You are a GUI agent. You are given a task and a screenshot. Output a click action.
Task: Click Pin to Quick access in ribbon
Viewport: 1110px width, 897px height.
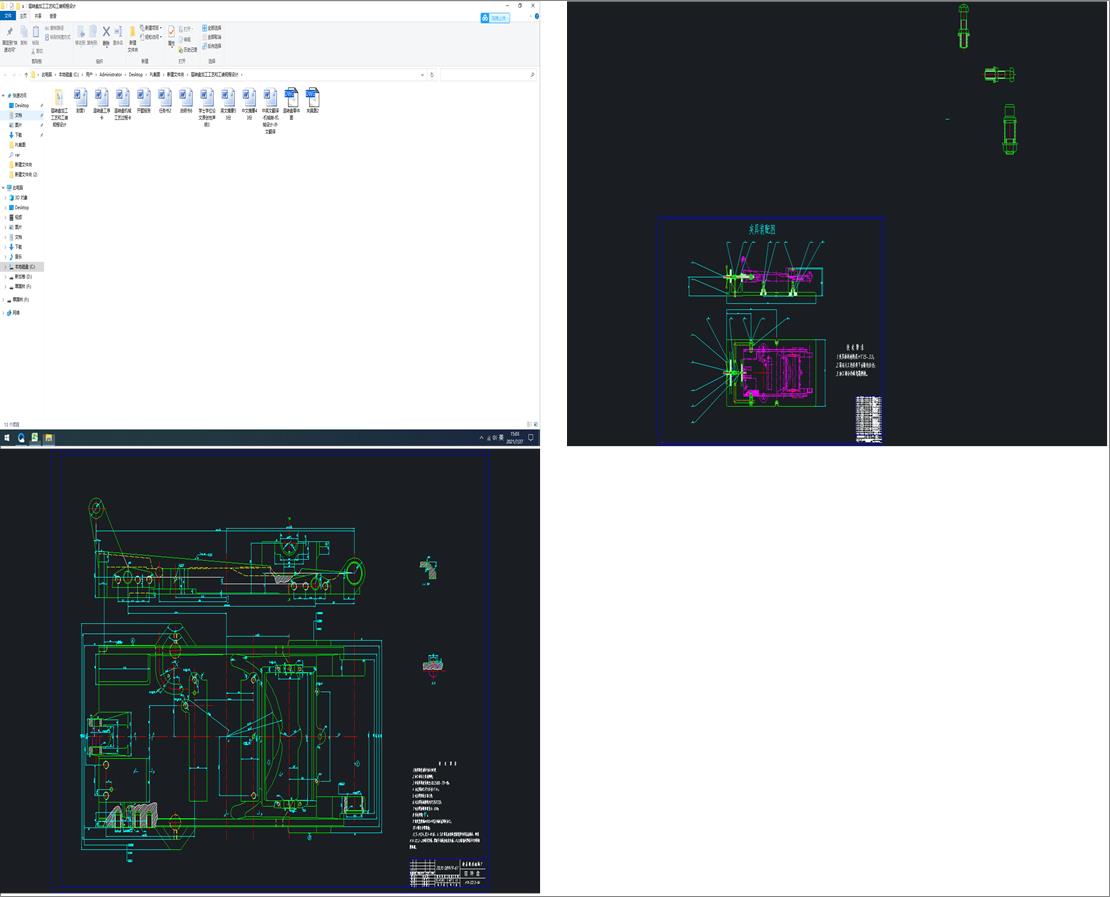coord(9,39)
